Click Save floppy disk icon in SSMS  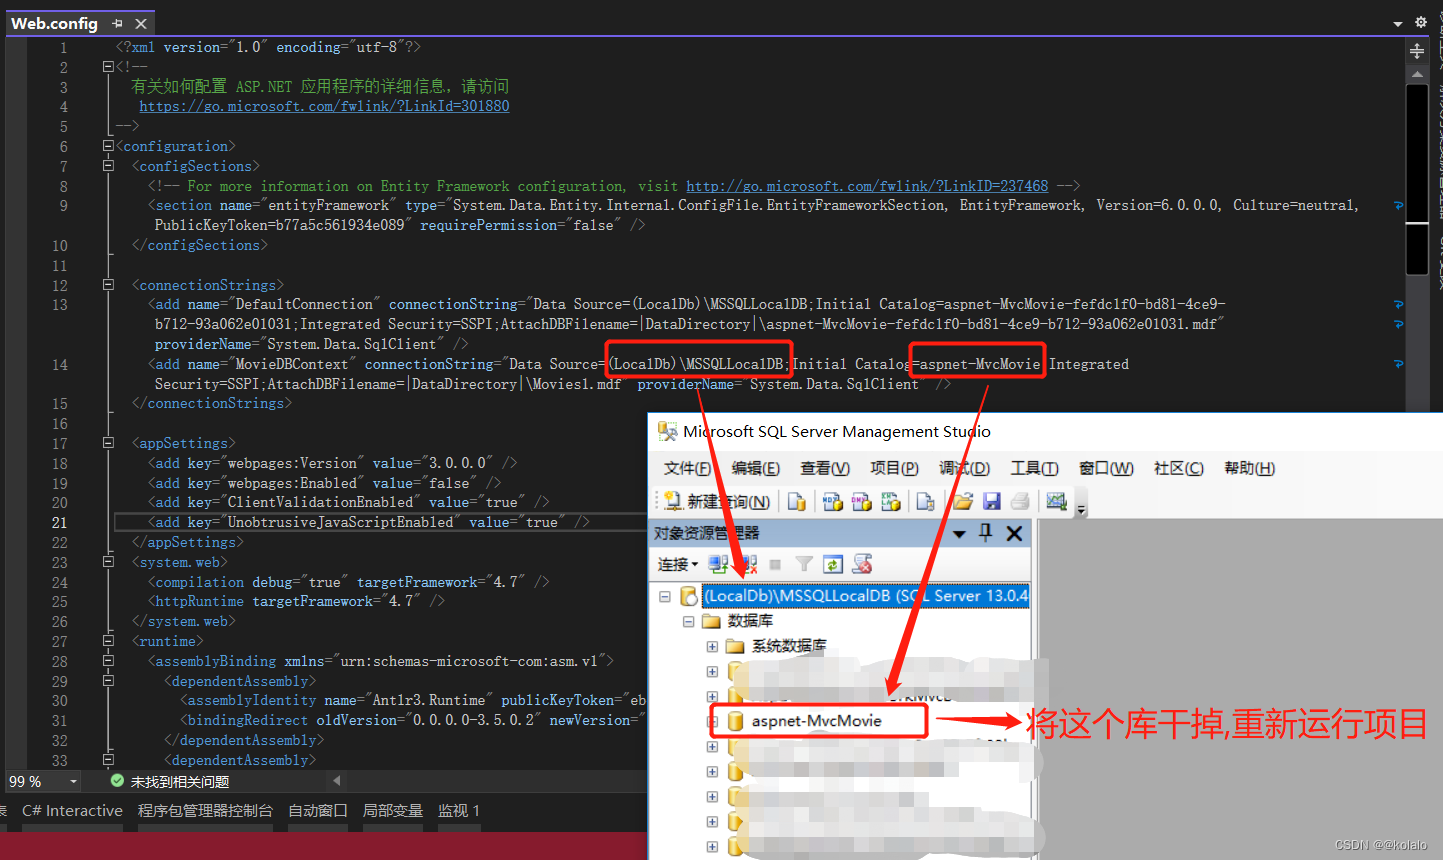[992, 501]
